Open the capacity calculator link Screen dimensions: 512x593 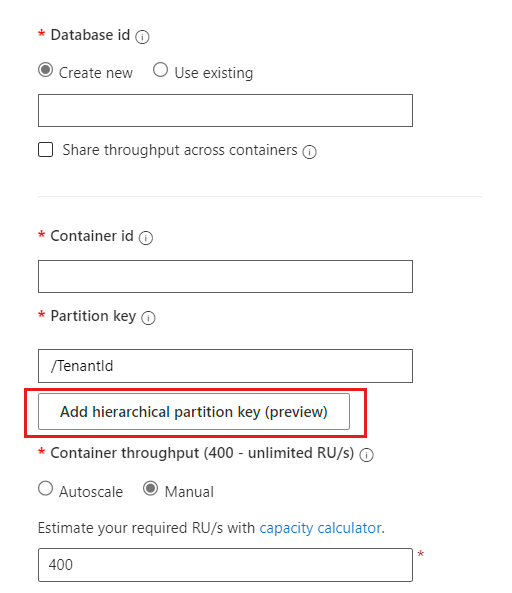pos(320,528)
